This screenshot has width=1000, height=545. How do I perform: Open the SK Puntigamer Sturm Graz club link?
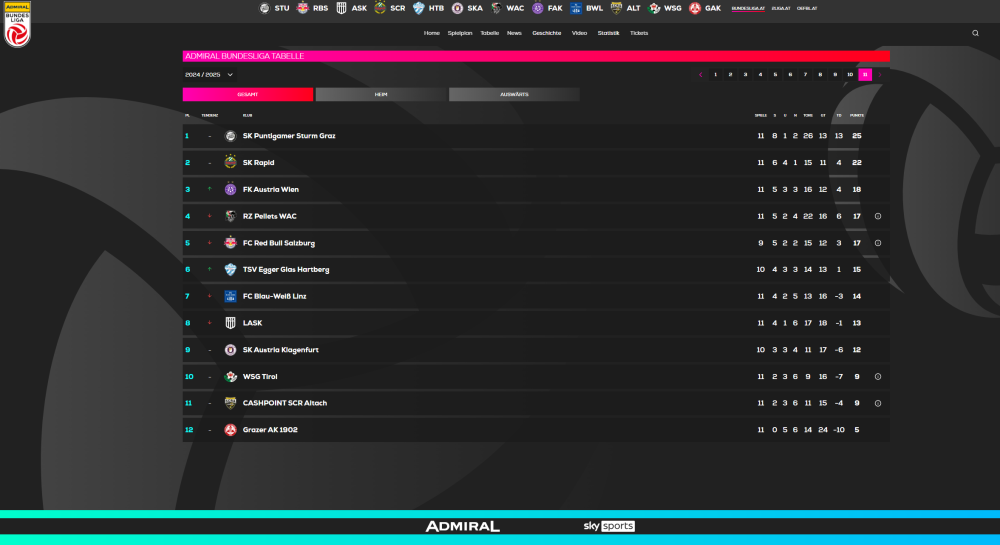(289, 136)
